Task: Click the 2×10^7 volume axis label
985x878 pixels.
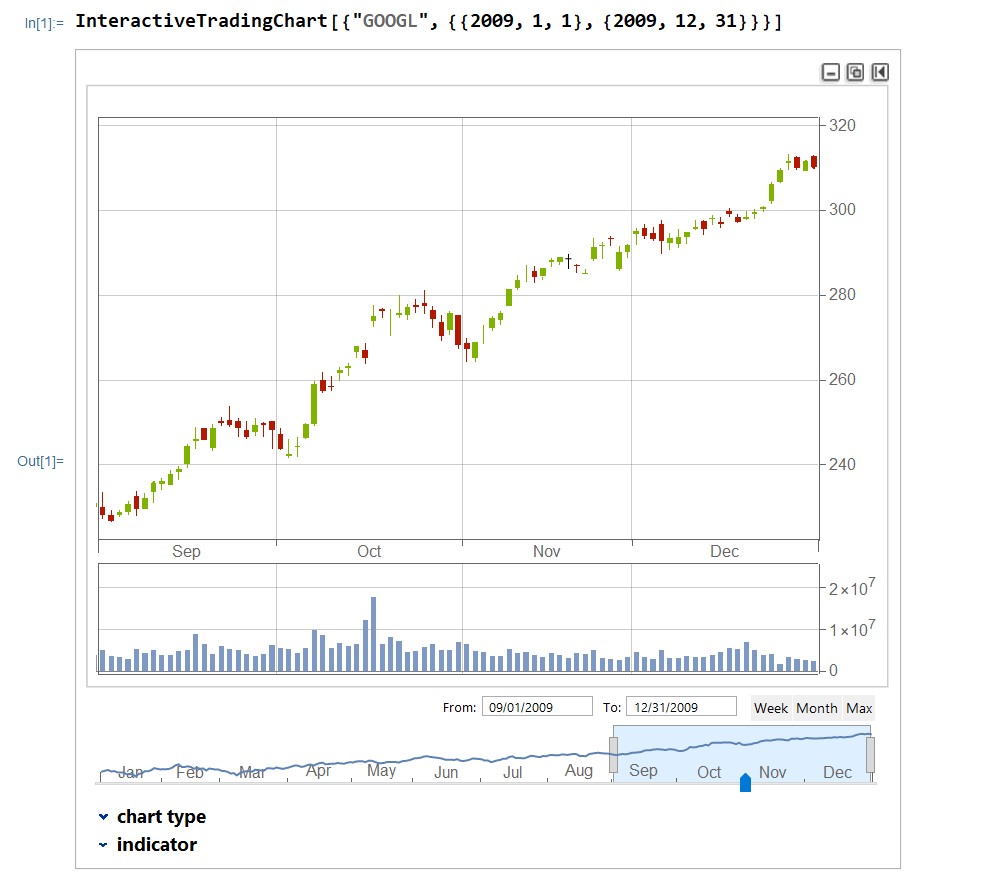Action: click(x=852, y=588)
